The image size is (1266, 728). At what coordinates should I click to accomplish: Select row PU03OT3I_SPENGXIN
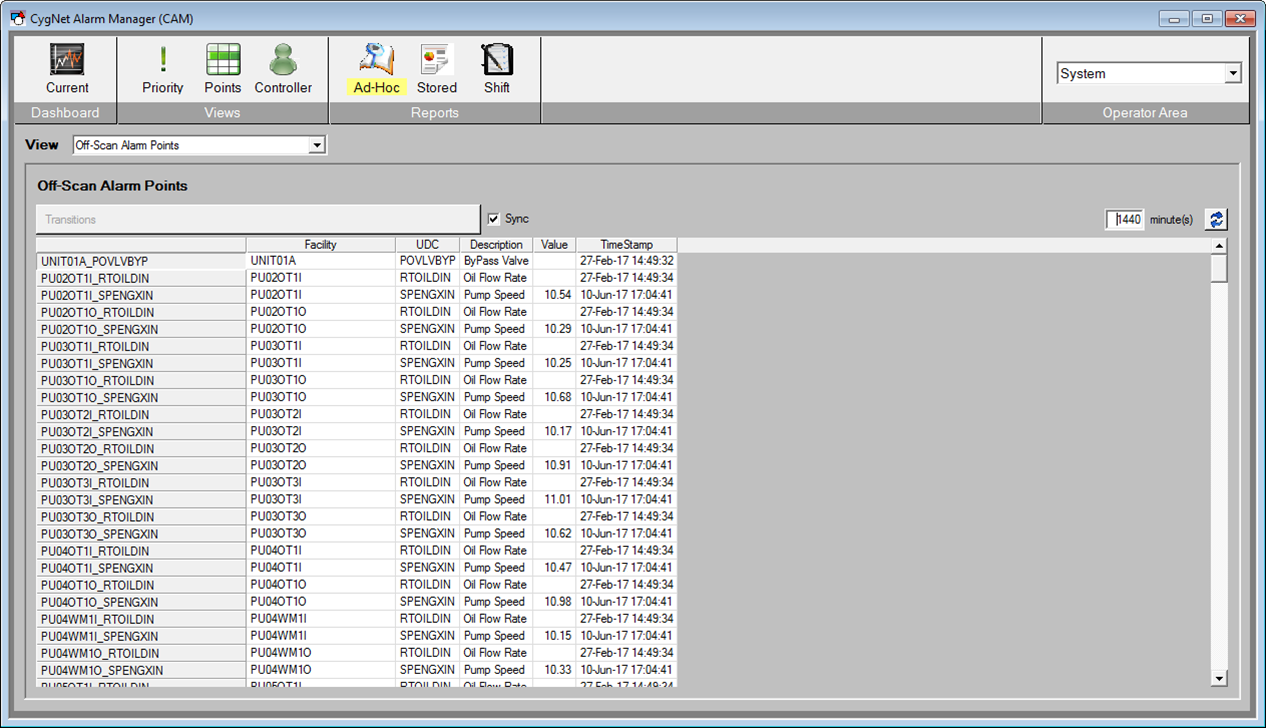point(141,500)
